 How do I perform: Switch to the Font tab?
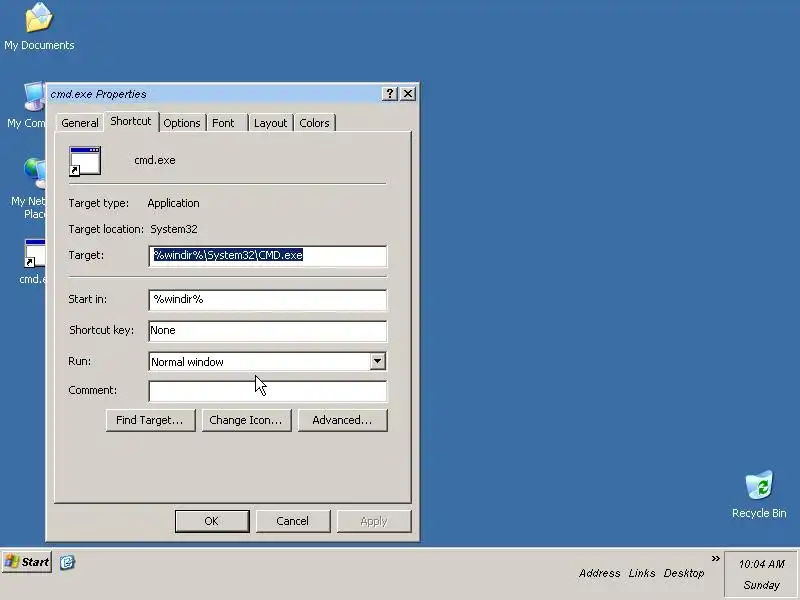[x=227, y=123]
